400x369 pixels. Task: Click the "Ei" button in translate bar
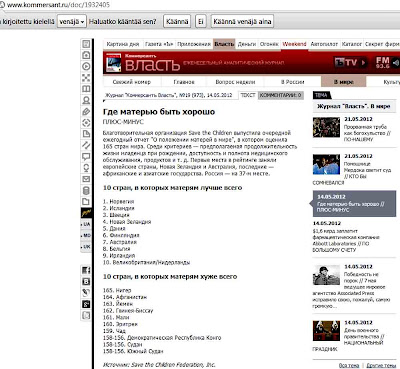tap(200, 22)
